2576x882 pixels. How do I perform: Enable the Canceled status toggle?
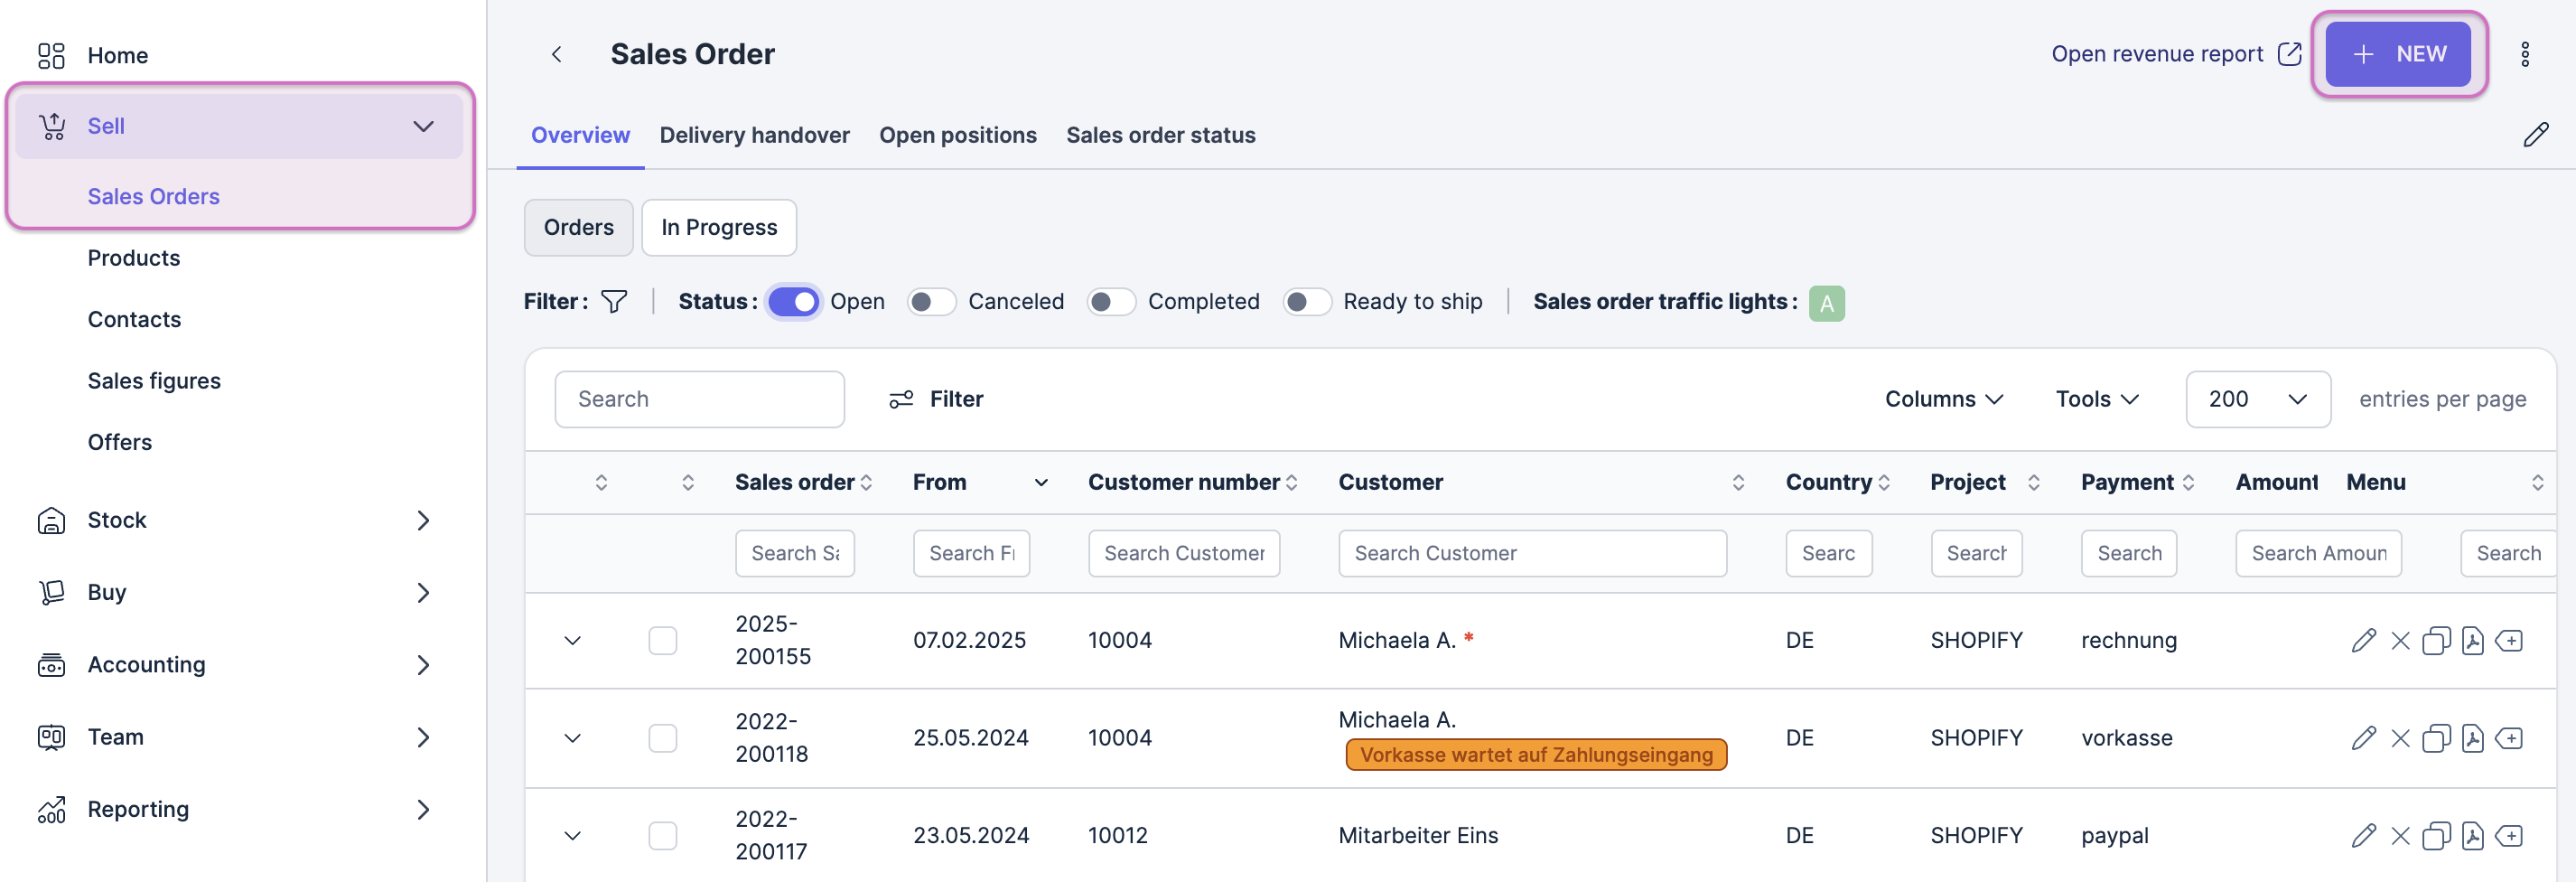pyautogui.click(x=931, y=301)
